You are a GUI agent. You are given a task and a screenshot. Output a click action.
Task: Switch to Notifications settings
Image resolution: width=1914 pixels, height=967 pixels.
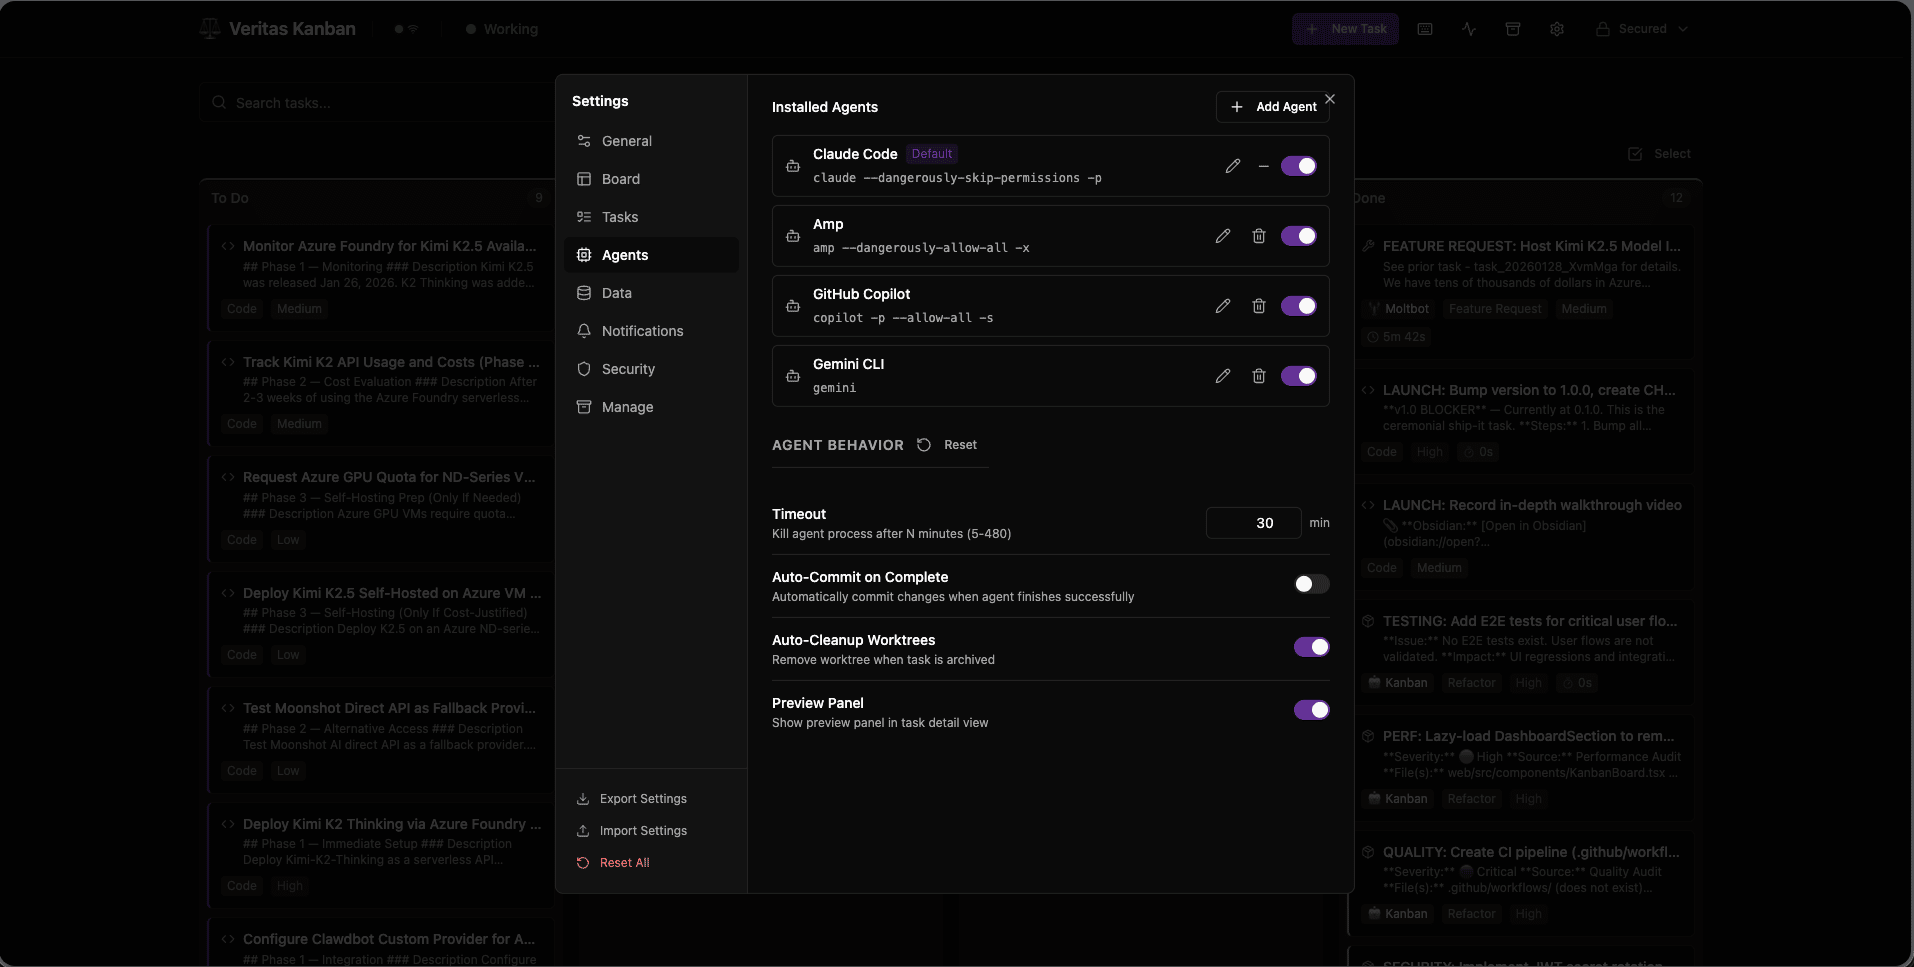[642, 331]
